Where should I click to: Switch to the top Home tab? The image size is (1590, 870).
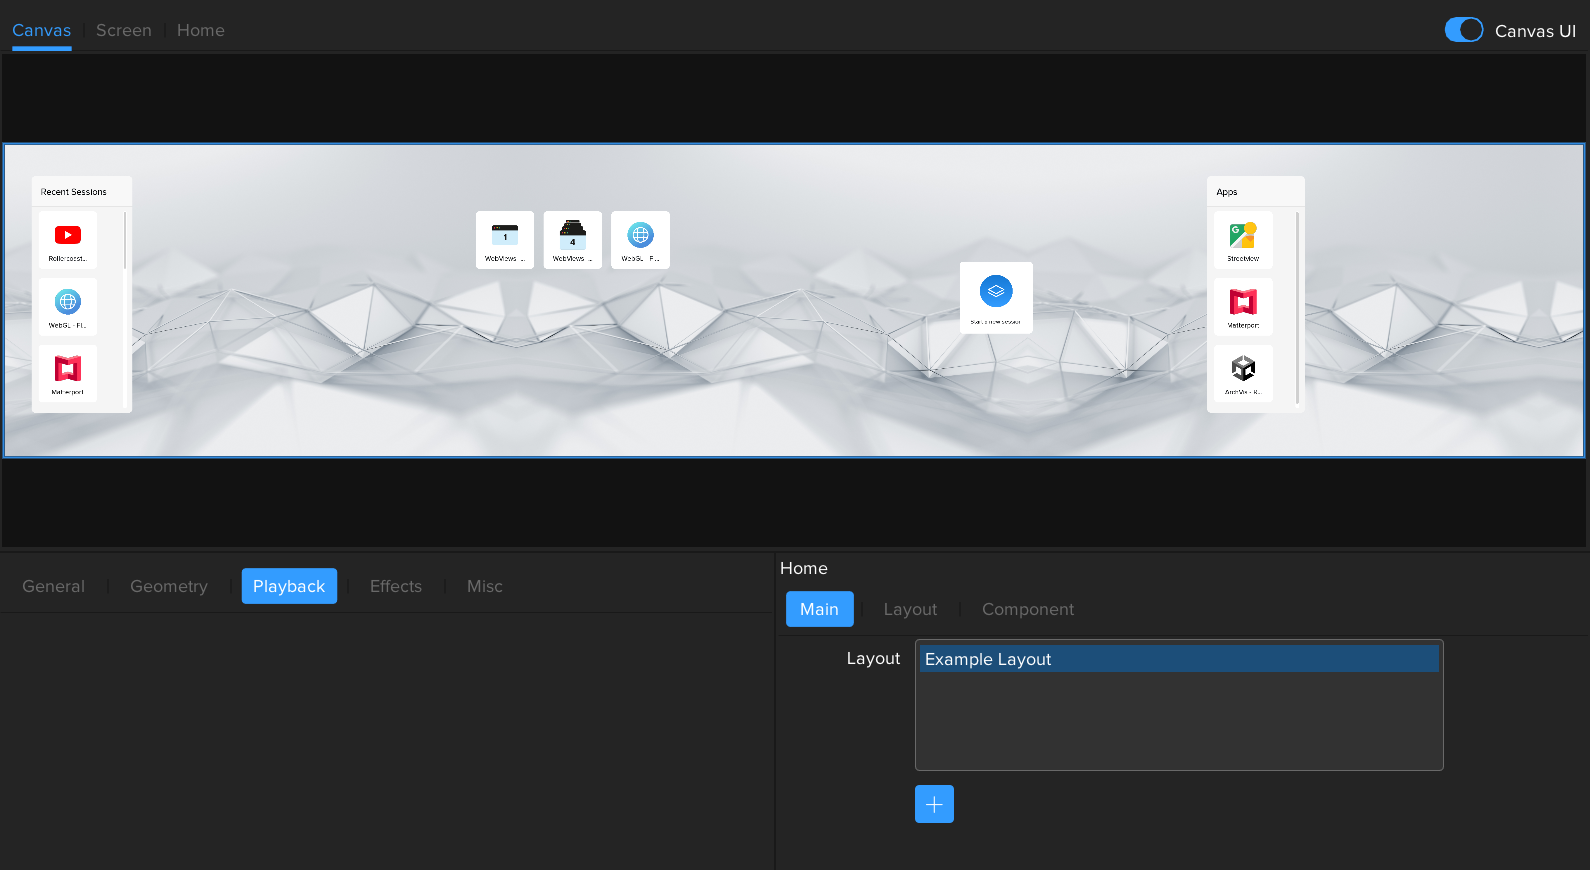click(201, 30)
